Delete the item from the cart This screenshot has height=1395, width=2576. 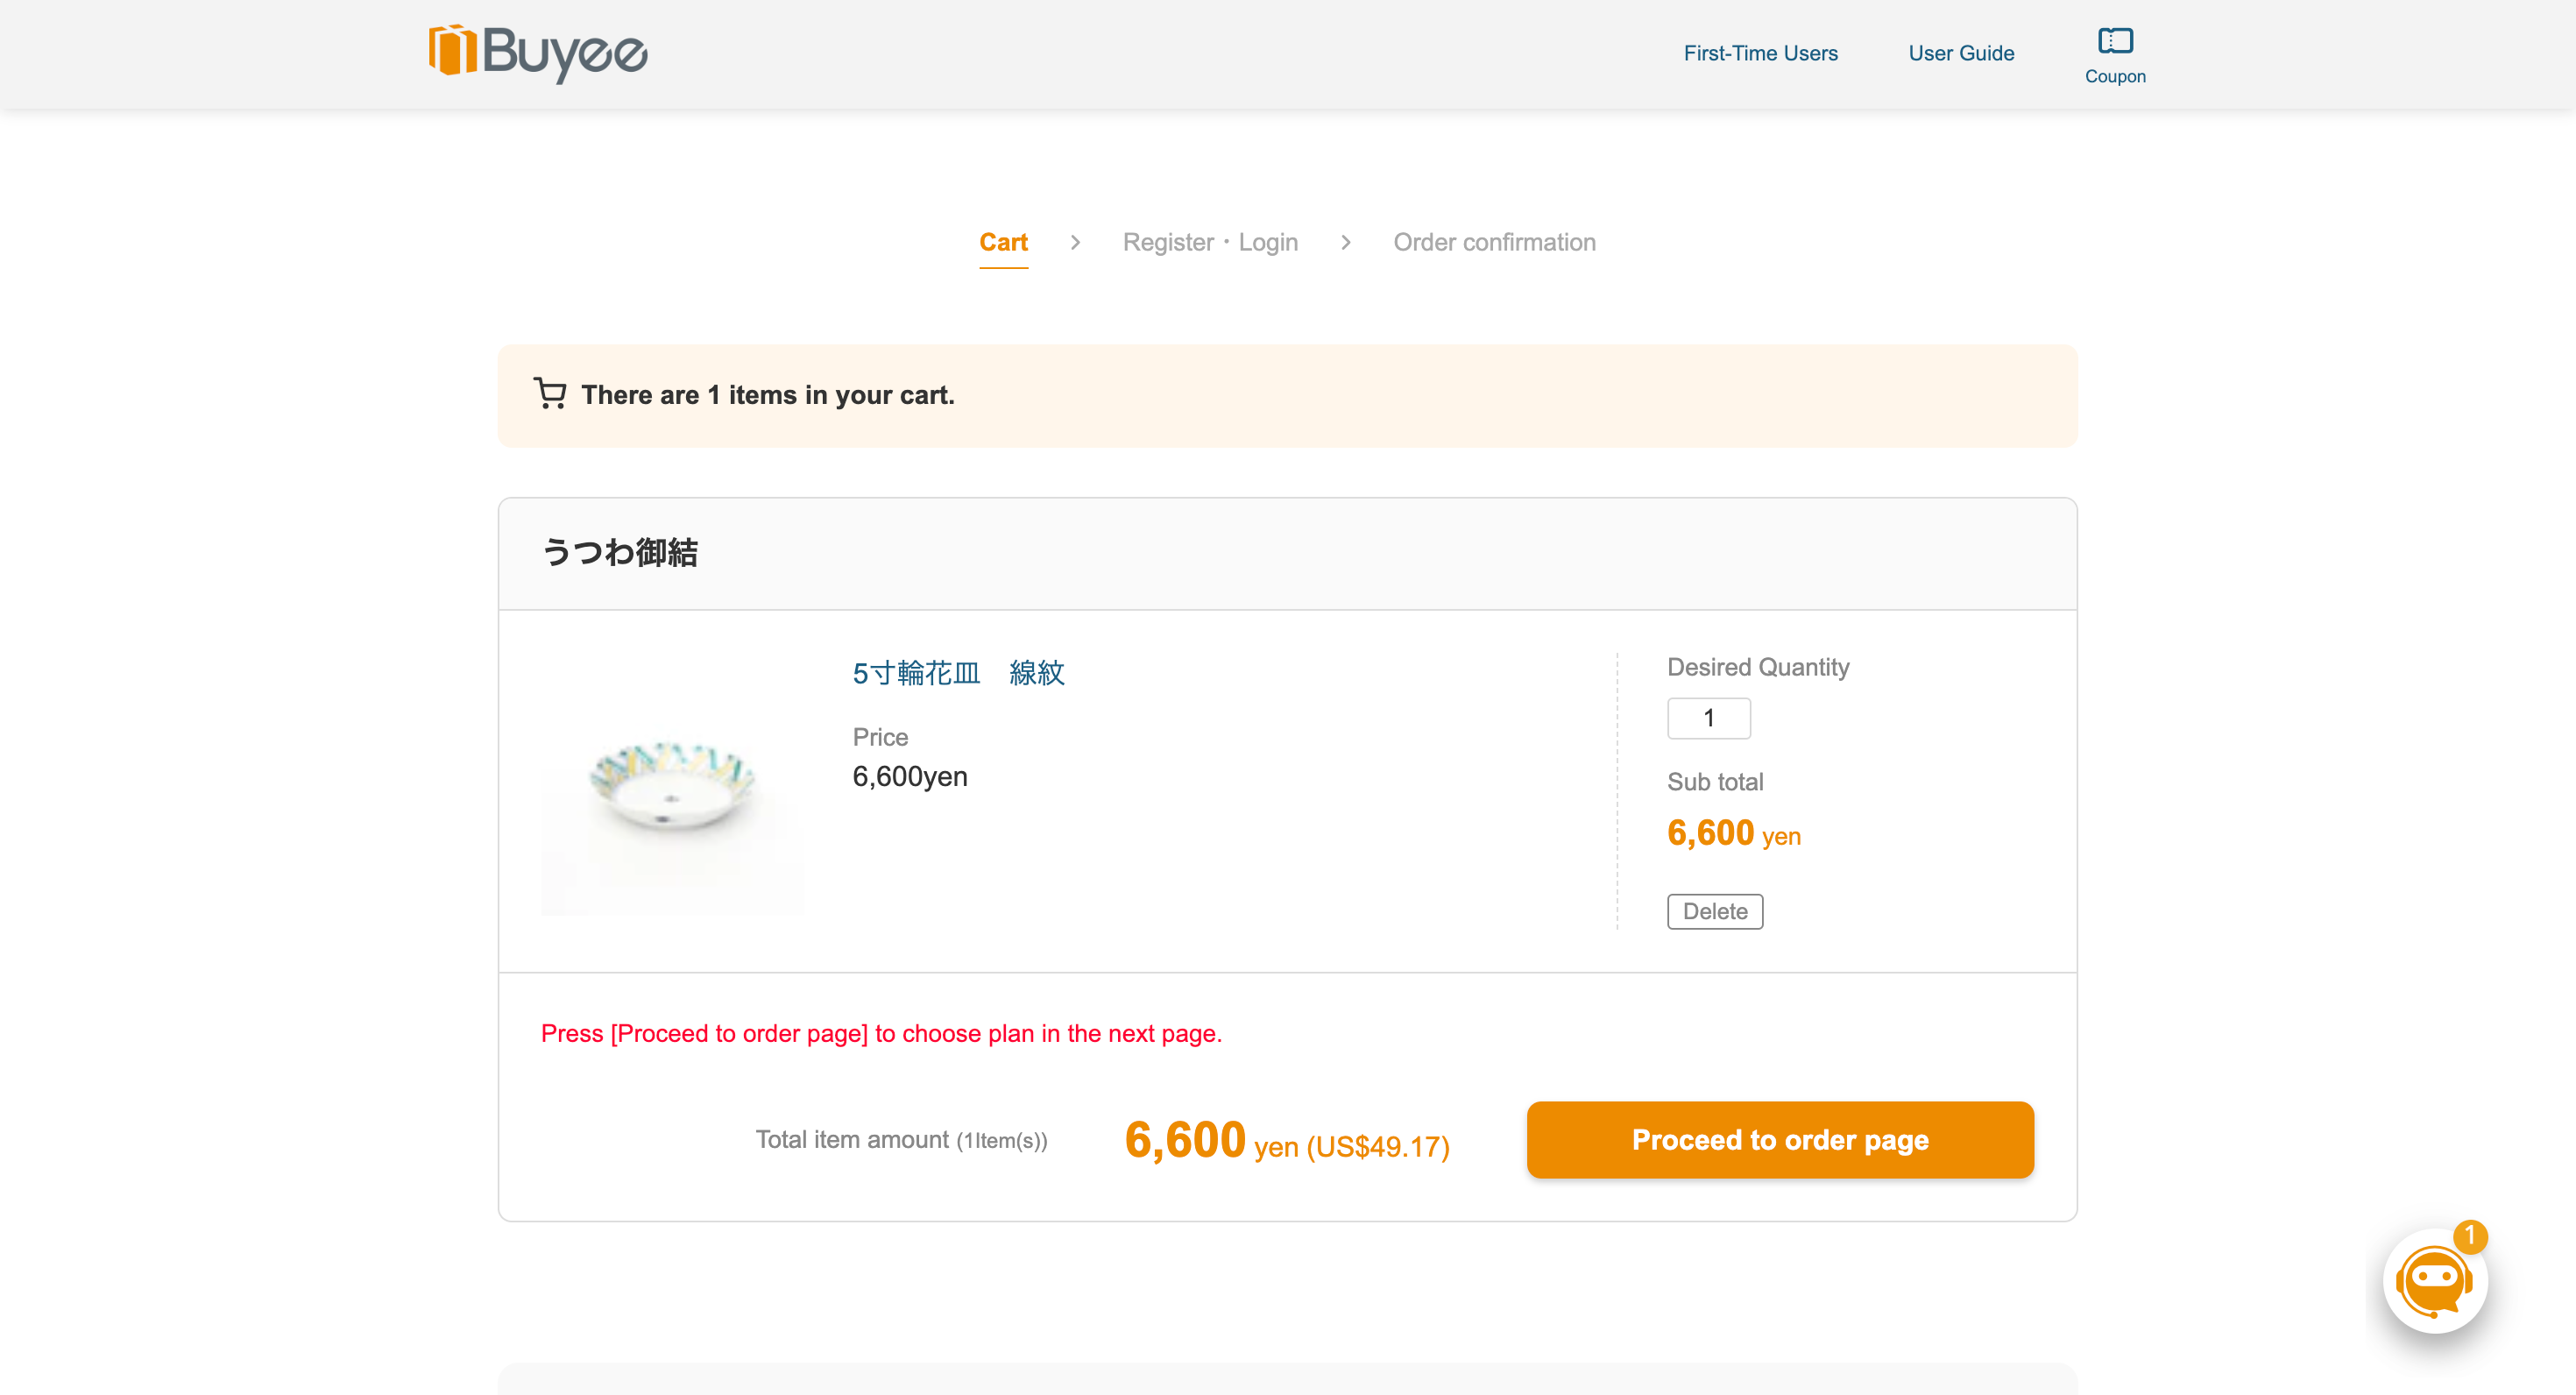coord(1714,911)
